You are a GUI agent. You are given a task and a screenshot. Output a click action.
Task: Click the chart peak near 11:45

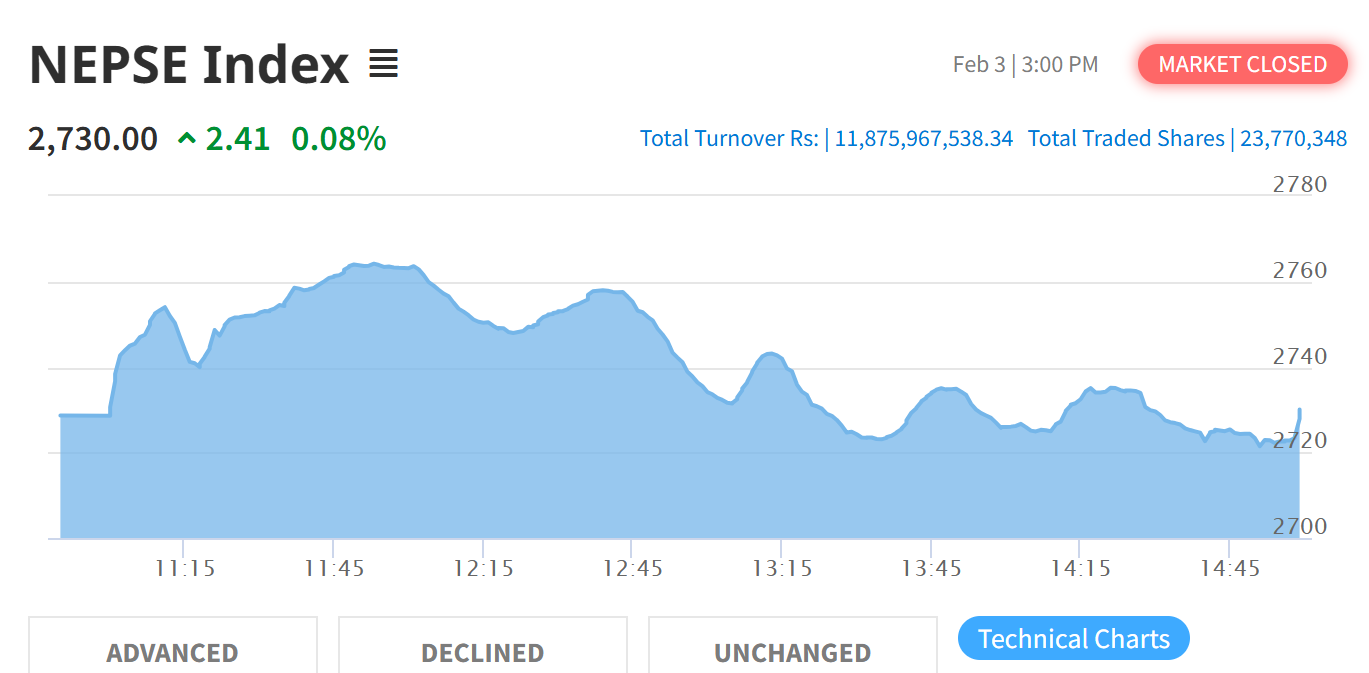pyautogui.click(x=372, y=264)
